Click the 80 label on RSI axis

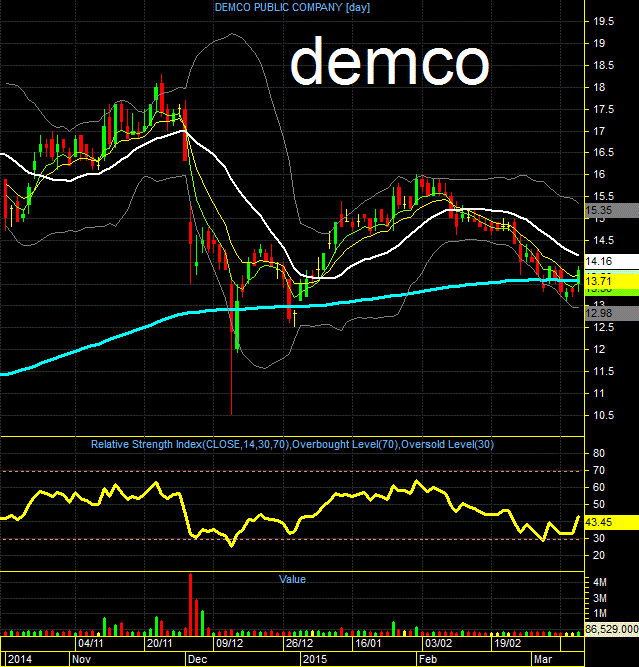point(599,453)
